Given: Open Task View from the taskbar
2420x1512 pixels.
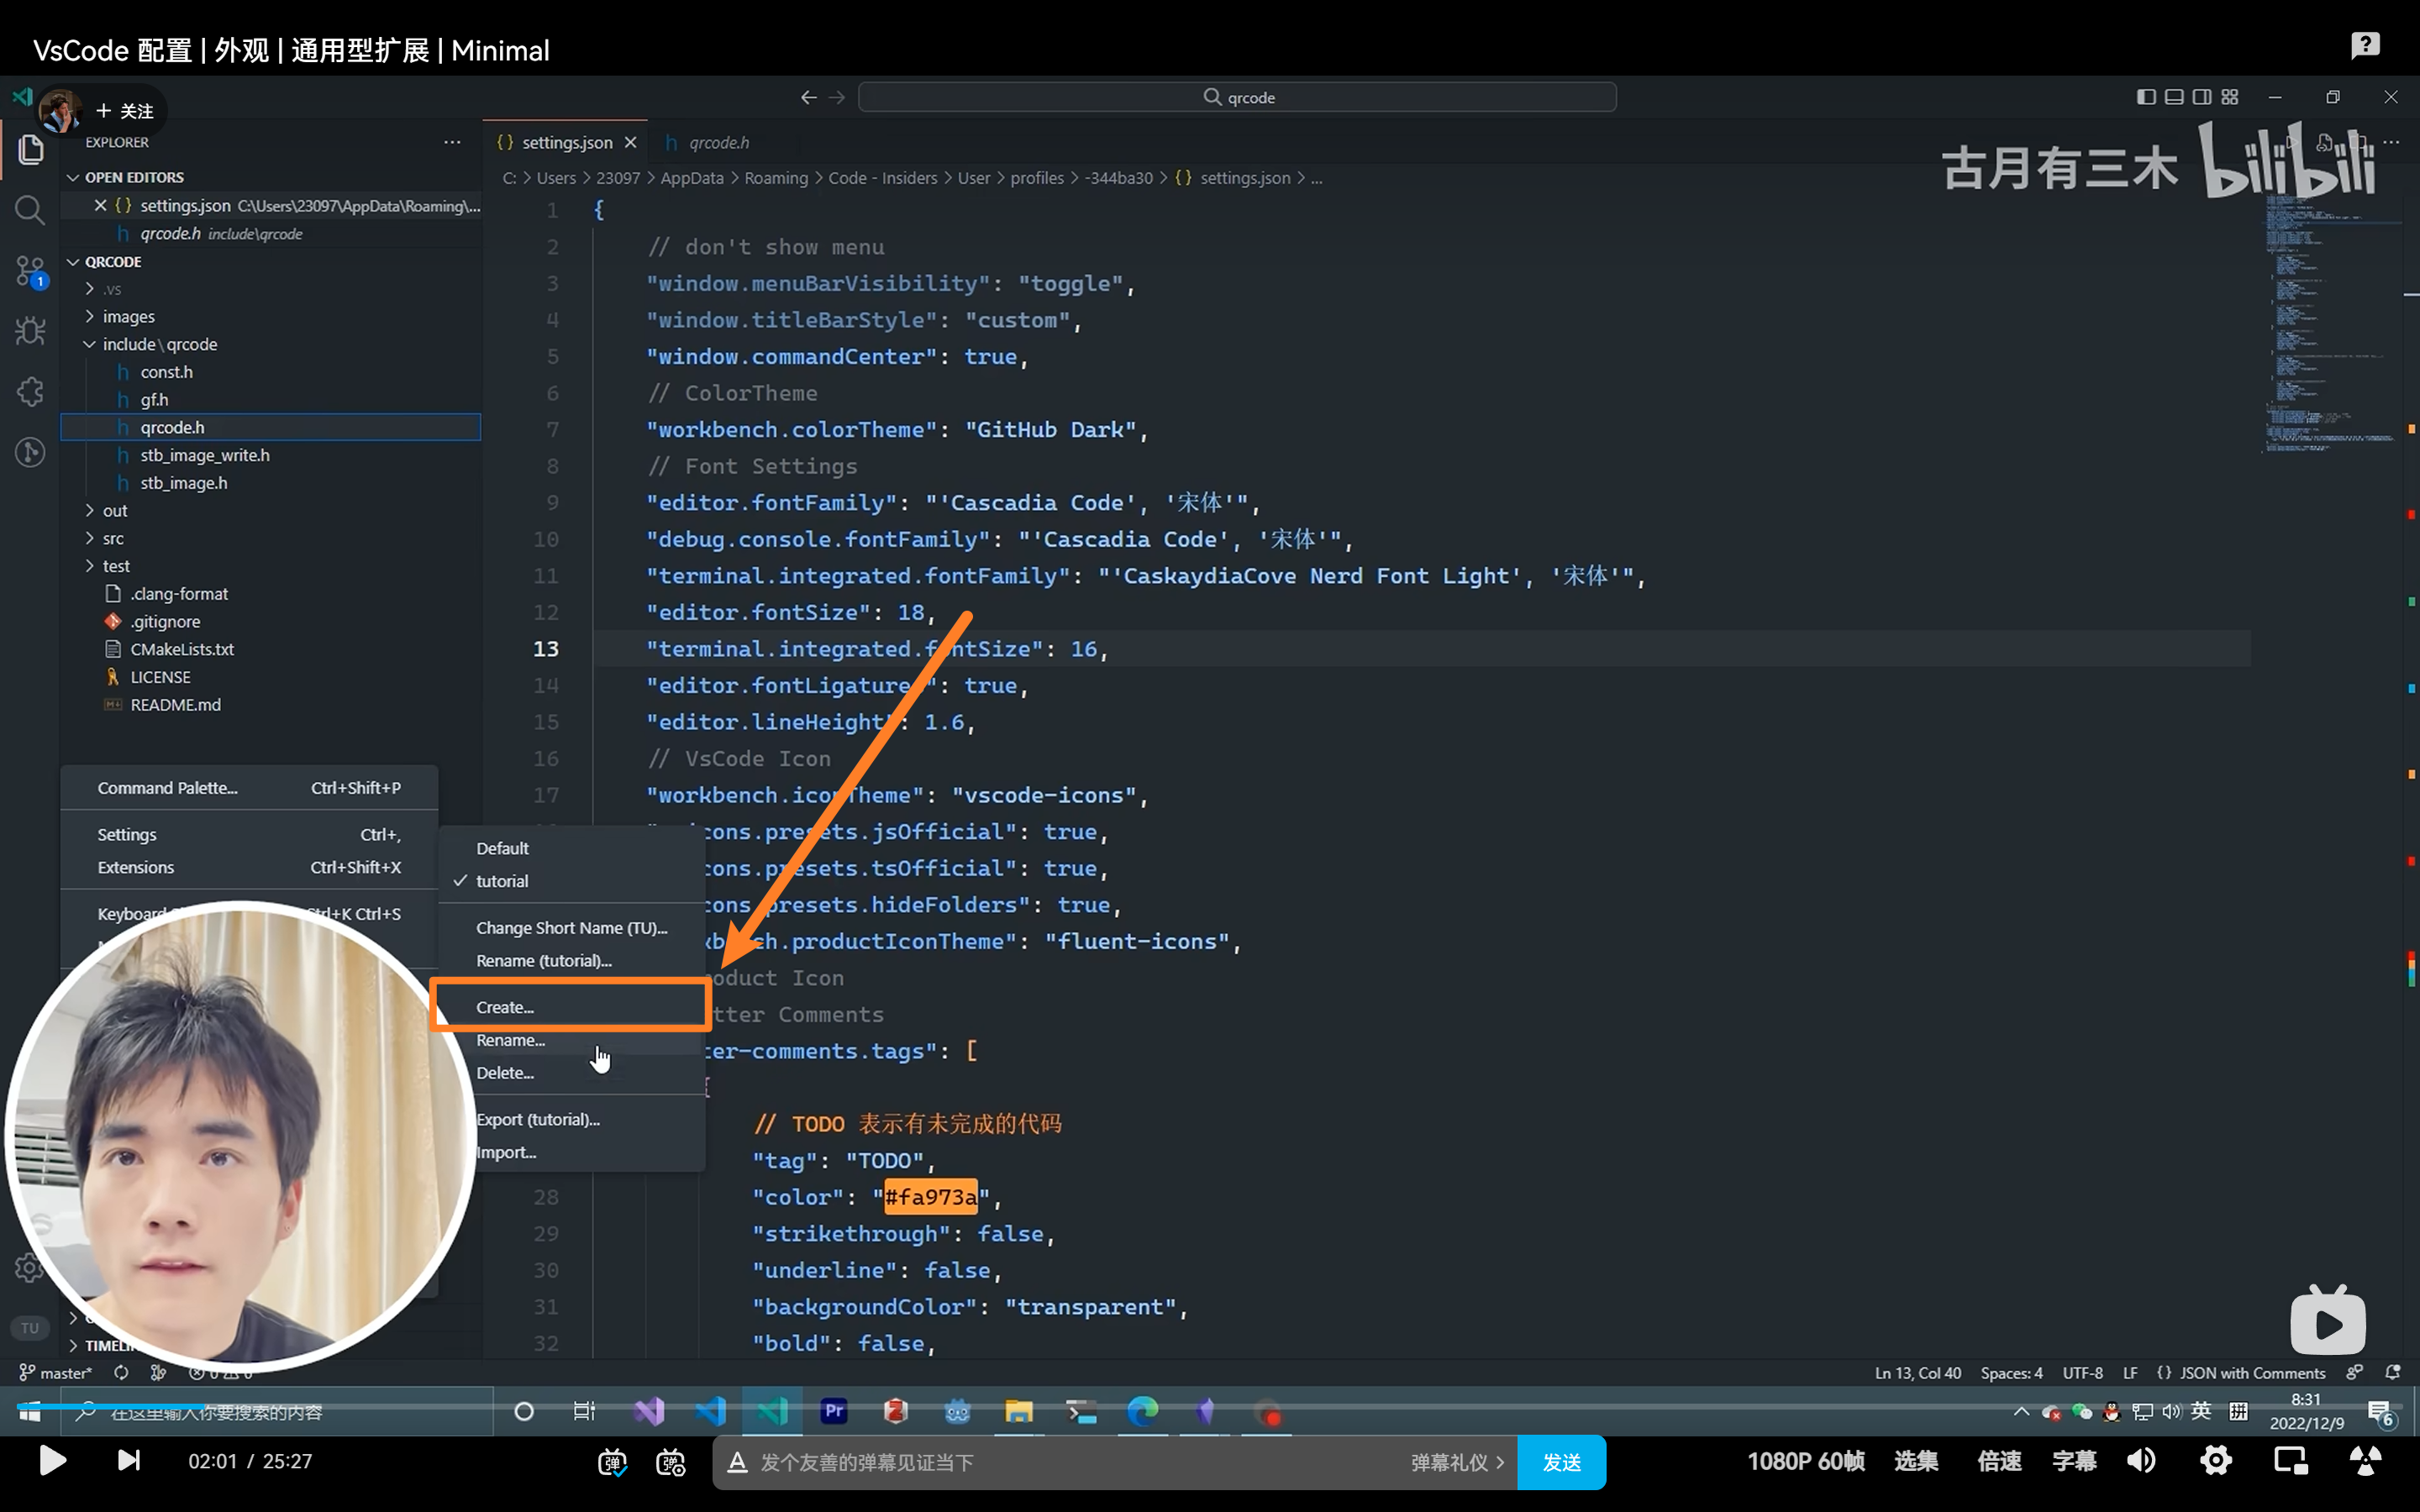Looking at the screenshot, I should click(x=584, y=1411).
